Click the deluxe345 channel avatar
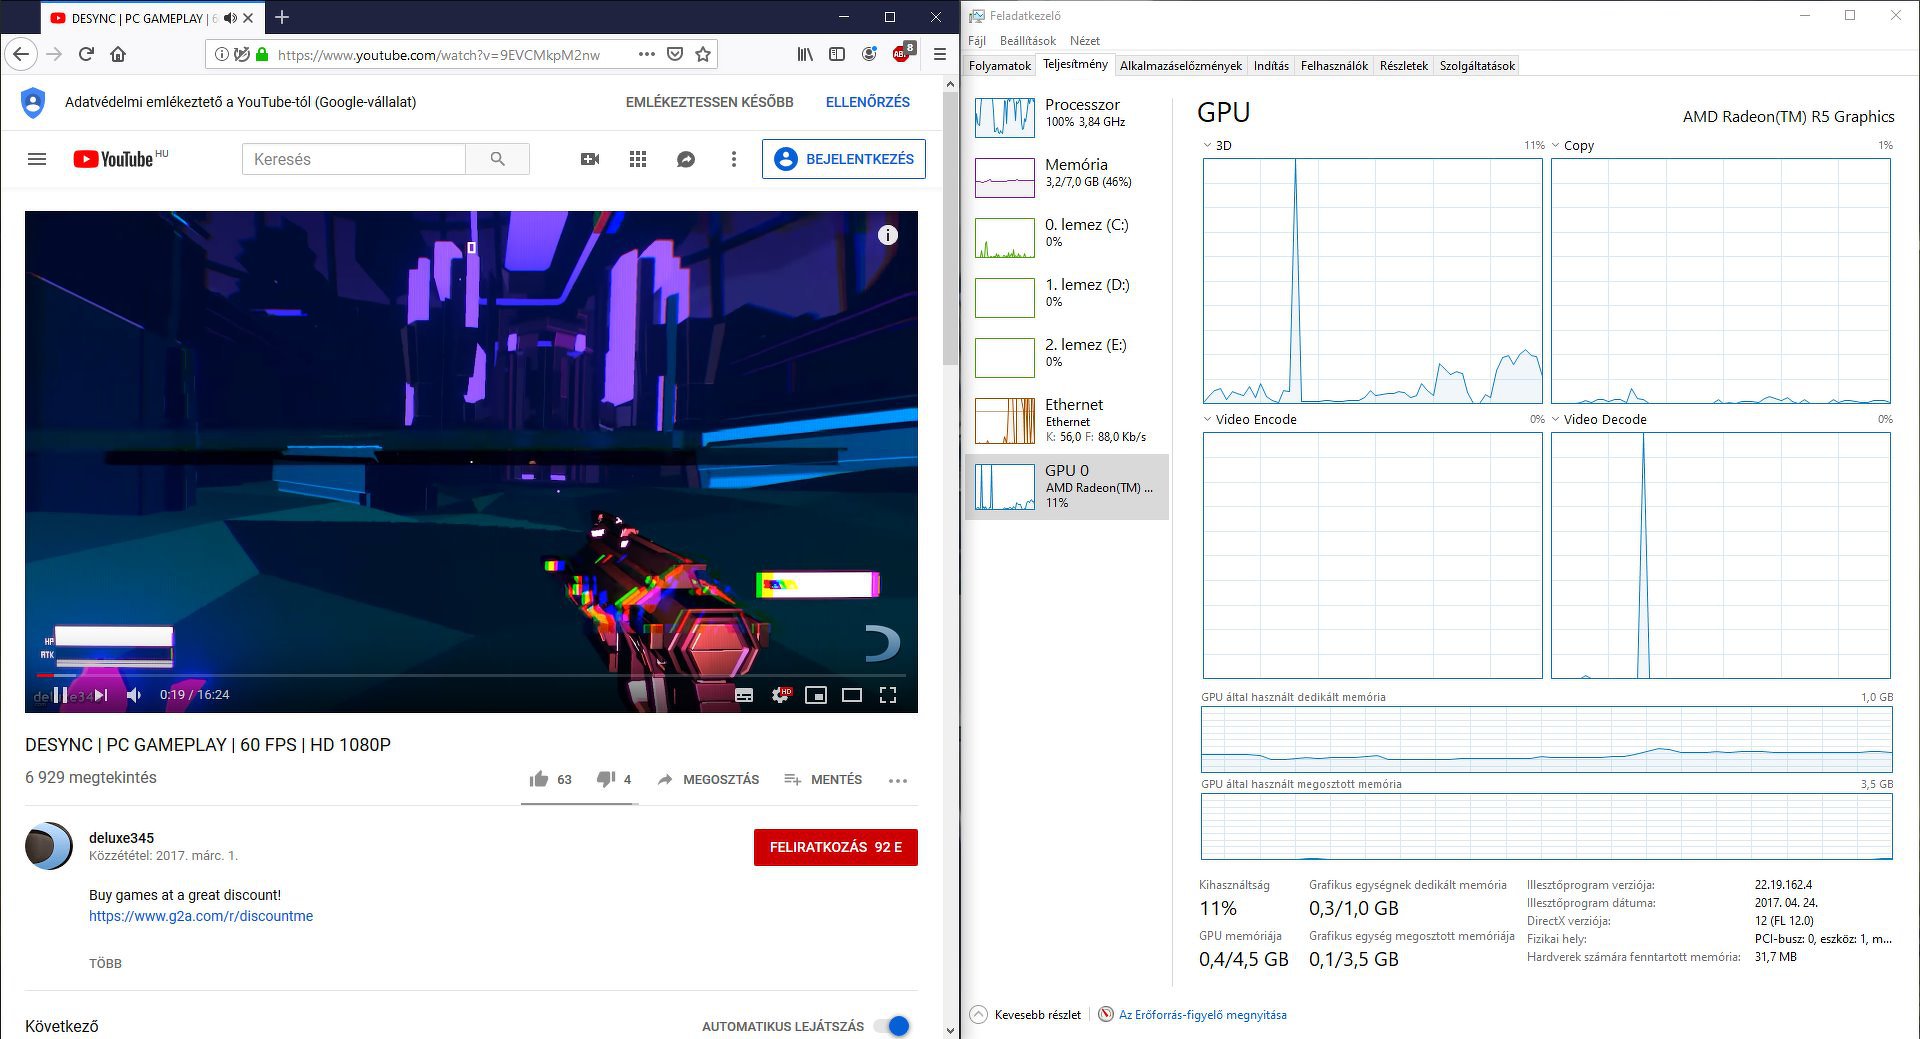Screen dimensions: 1920x1039 click(49, 846)
